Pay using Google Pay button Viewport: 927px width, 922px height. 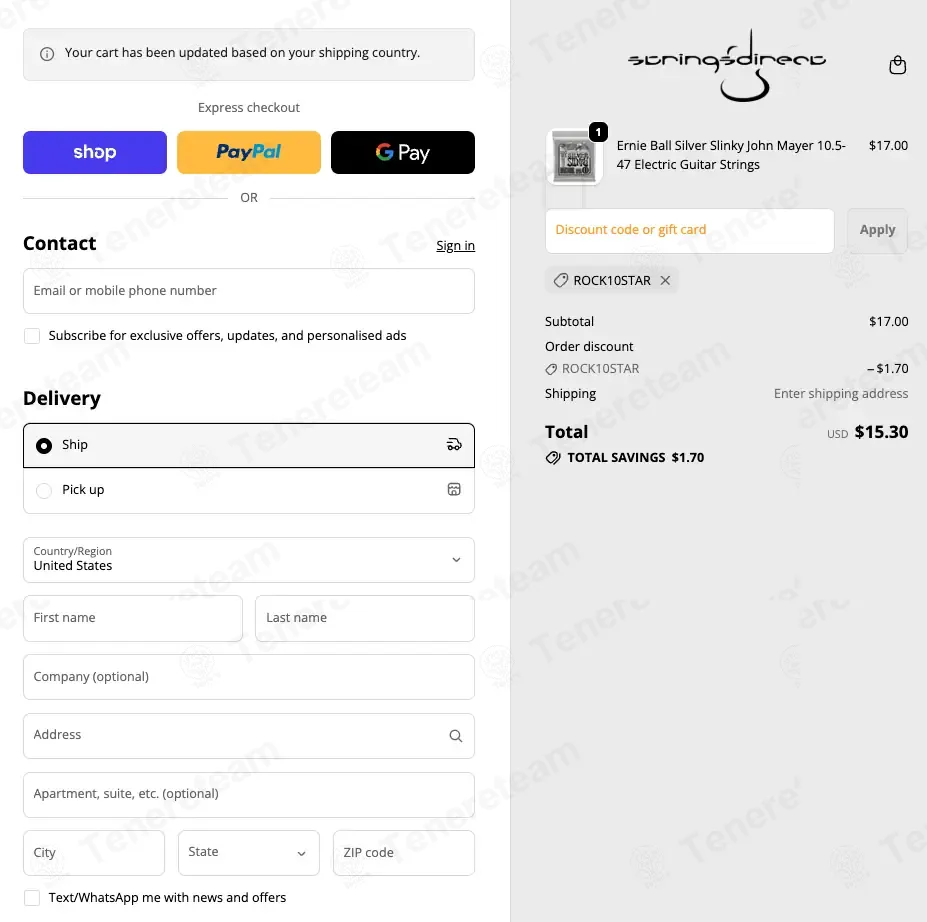pyautogui.click(x=402, y=153)
